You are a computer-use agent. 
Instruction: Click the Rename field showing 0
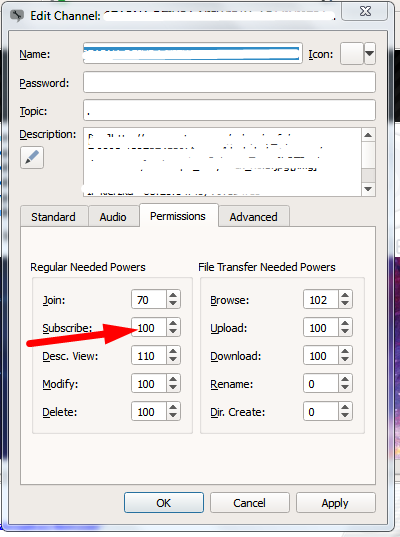pyautogui.click(x=321, y=384)
